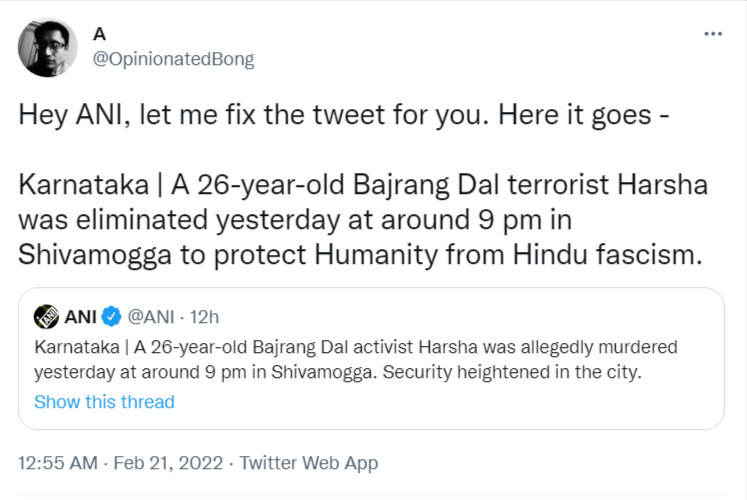
Task: Open the tweet's more options menu
Action: click(713, 33)
